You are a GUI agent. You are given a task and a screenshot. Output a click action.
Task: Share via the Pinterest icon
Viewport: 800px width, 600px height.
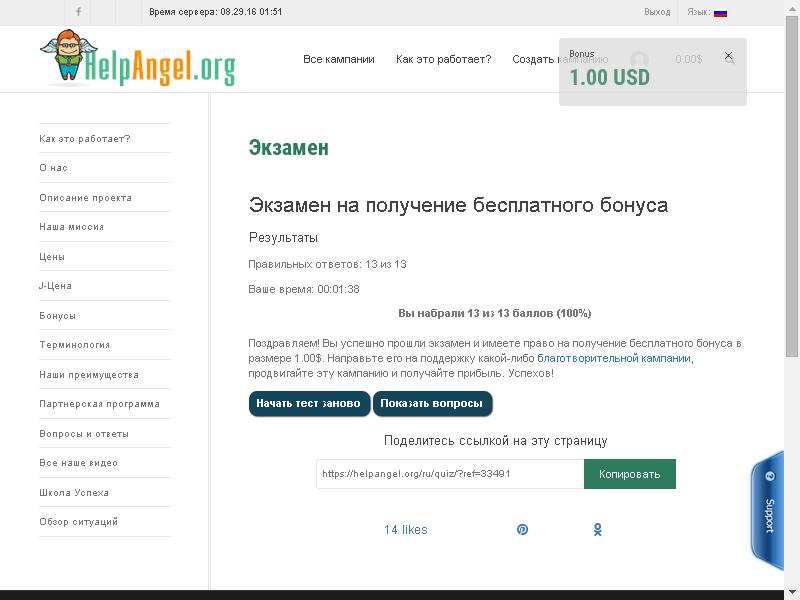click(x=522, y=530)
